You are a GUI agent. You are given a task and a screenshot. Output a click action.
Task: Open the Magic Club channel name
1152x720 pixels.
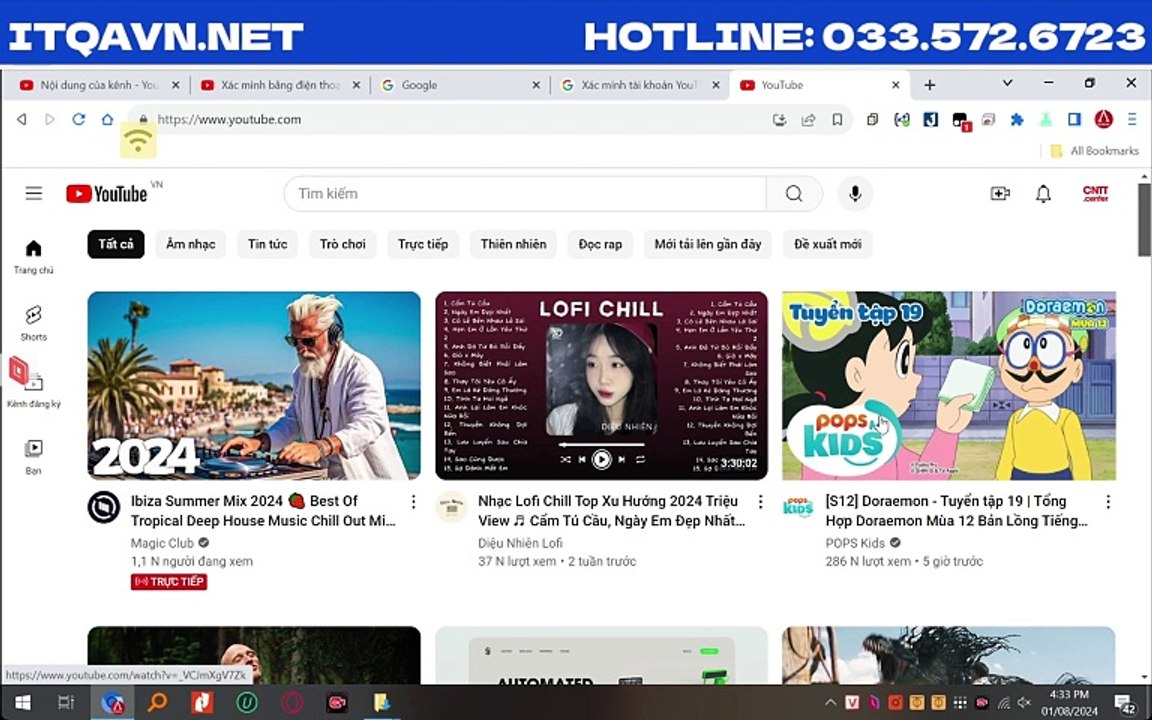coord(162,543)
